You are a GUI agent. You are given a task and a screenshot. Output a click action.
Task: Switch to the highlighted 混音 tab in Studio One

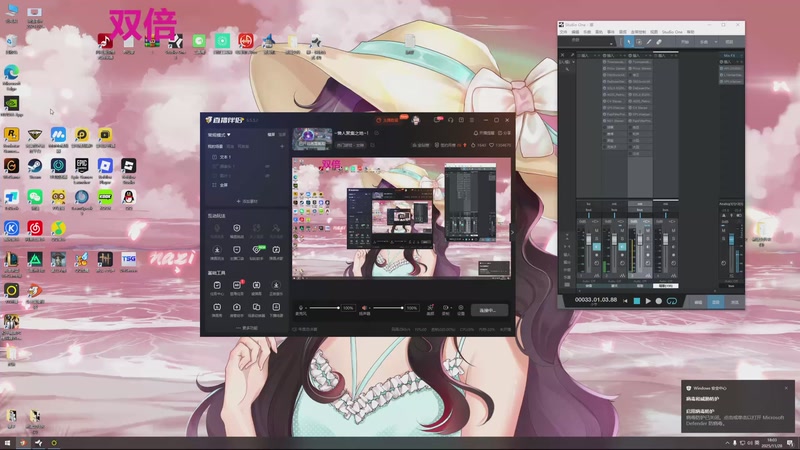(716, 302)
